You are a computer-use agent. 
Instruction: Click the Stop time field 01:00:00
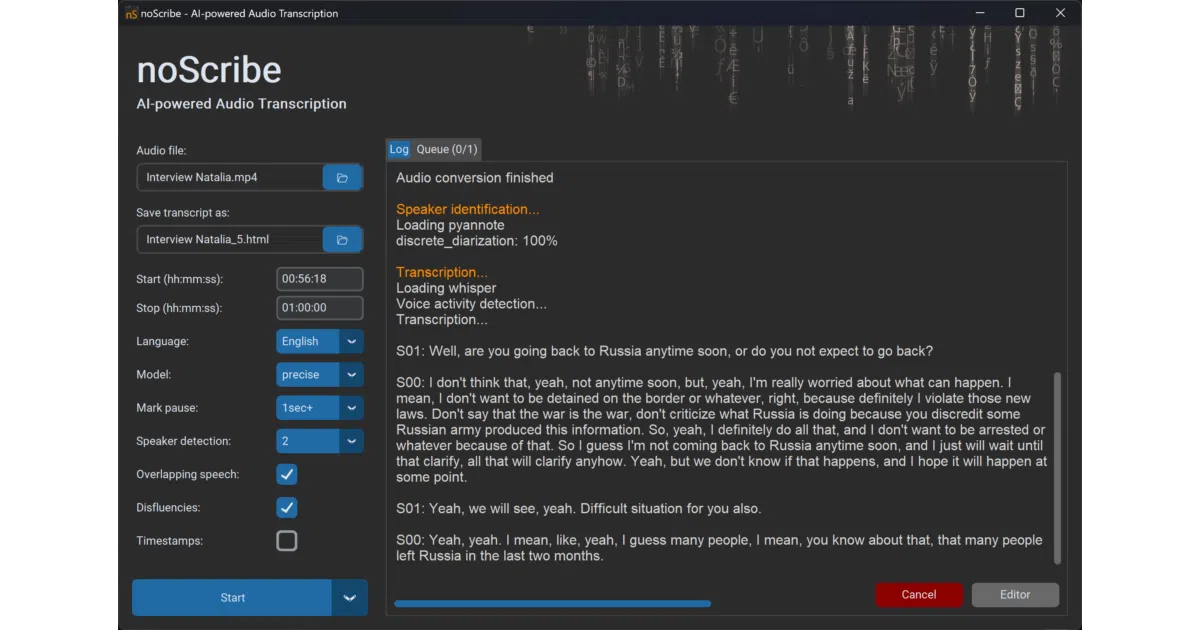320,308
